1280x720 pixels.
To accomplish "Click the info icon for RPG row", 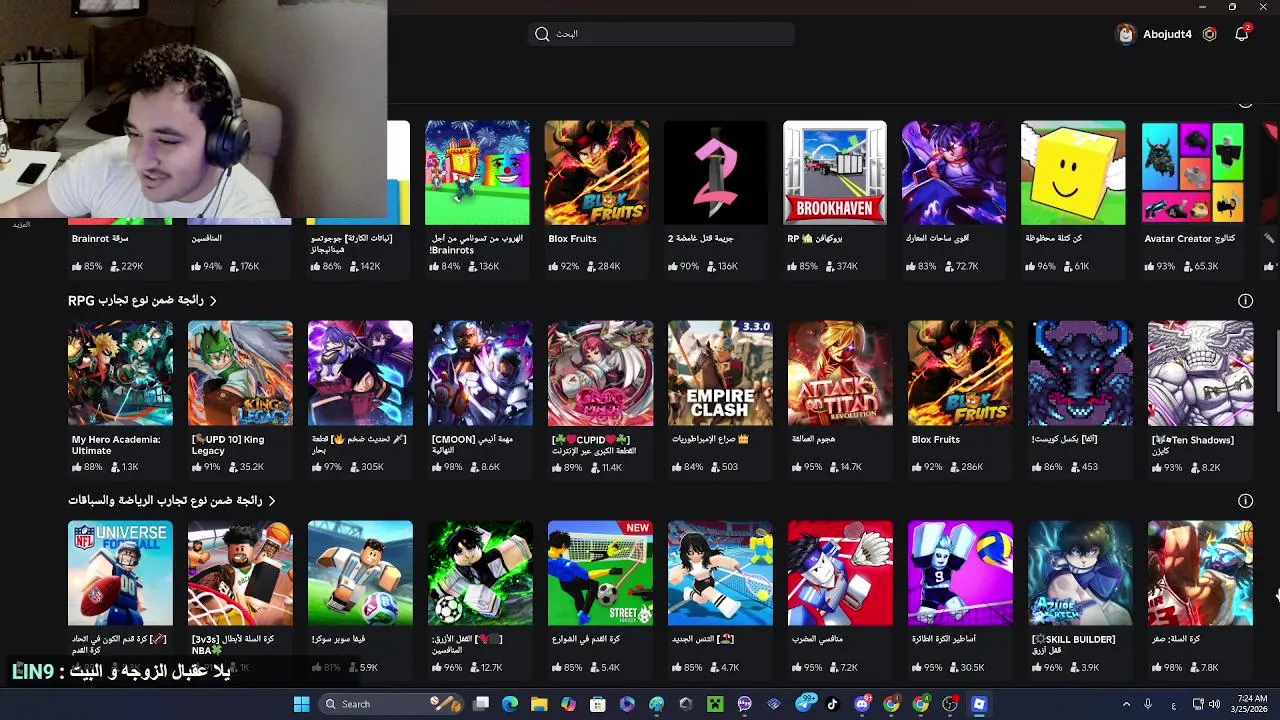I will pyautogui.click(x=1245, y=300).
